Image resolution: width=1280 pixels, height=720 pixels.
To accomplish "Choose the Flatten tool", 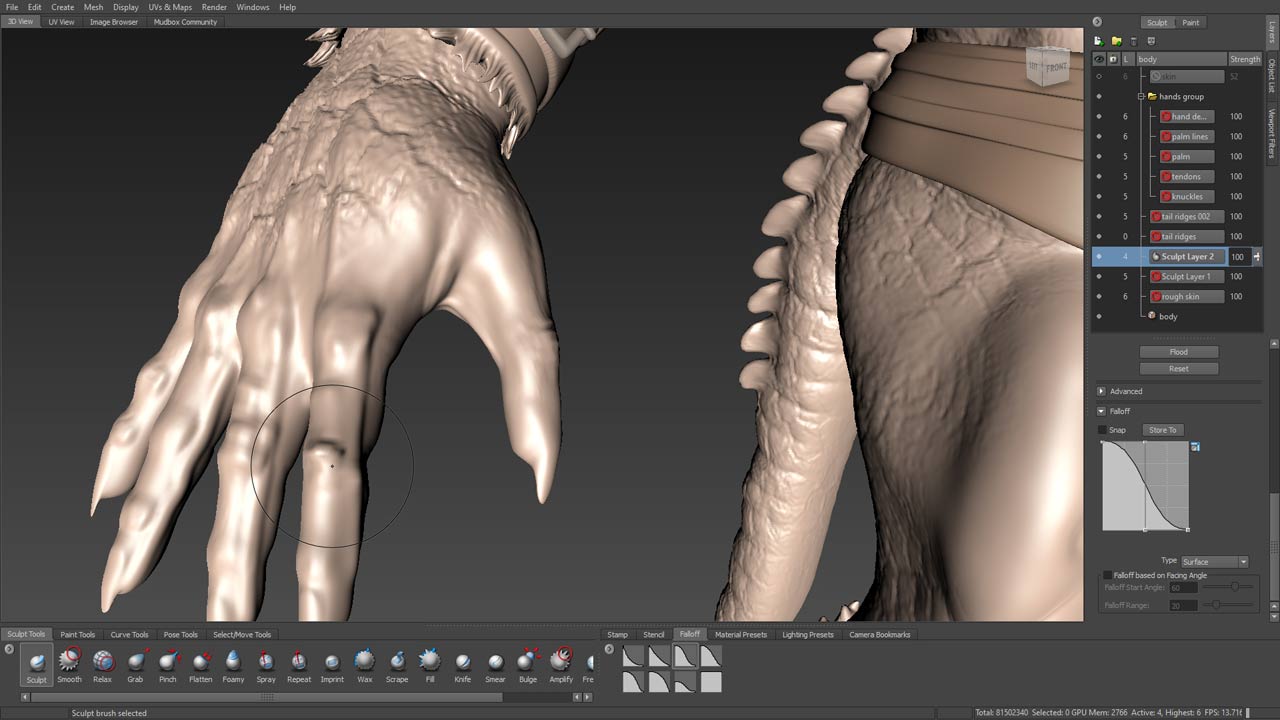I will (200, 661).
